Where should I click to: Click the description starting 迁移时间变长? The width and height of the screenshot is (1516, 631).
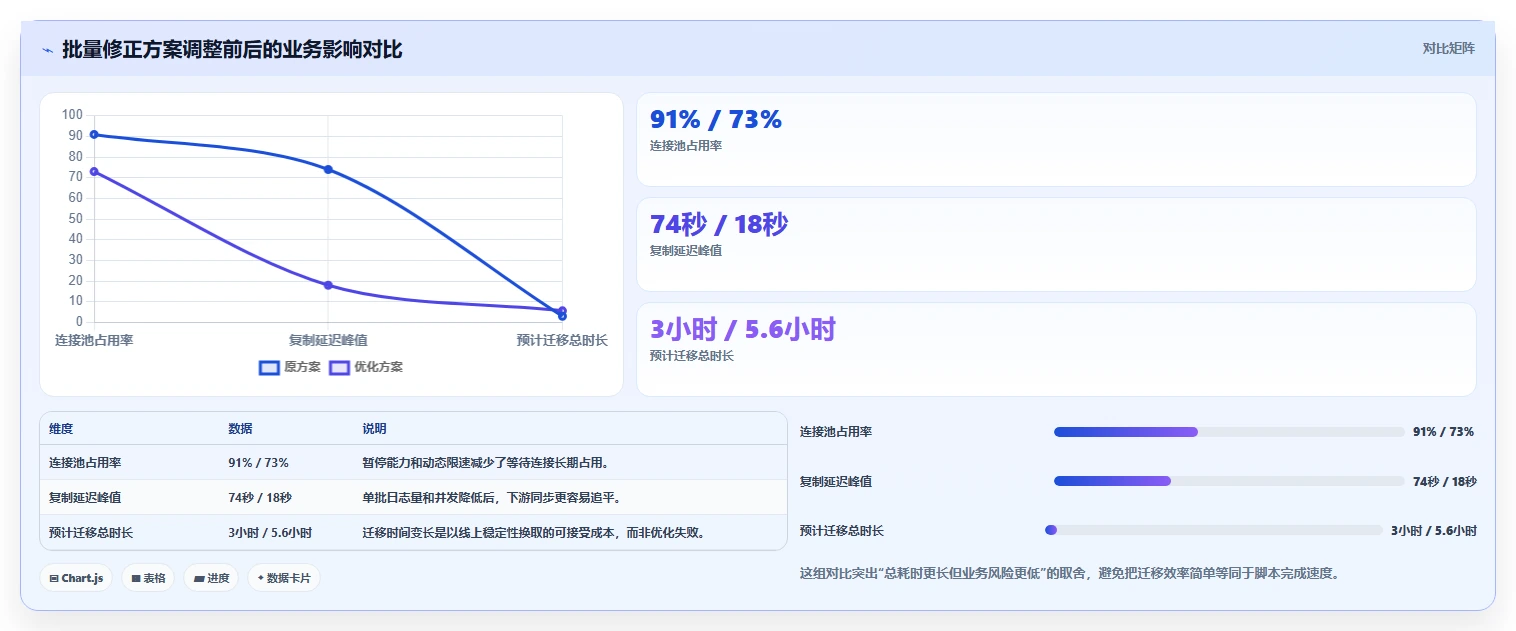tap(536, 532)
